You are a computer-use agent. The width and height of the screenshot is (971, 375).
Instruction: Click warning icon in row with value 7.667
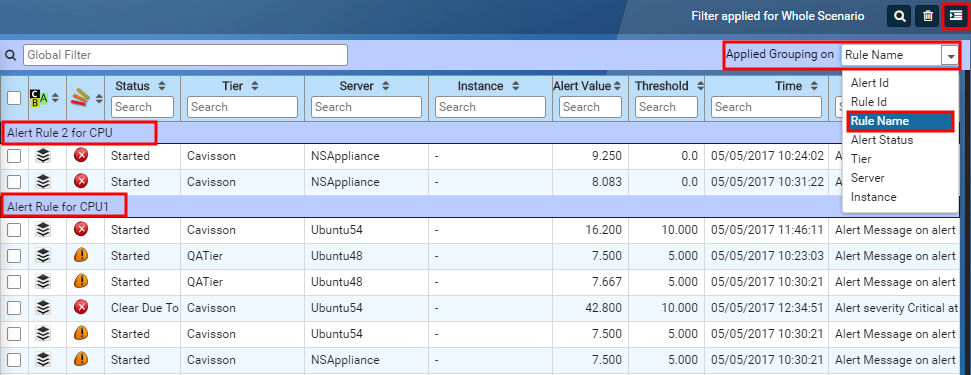pyautogui.click(x=81, y=282)
